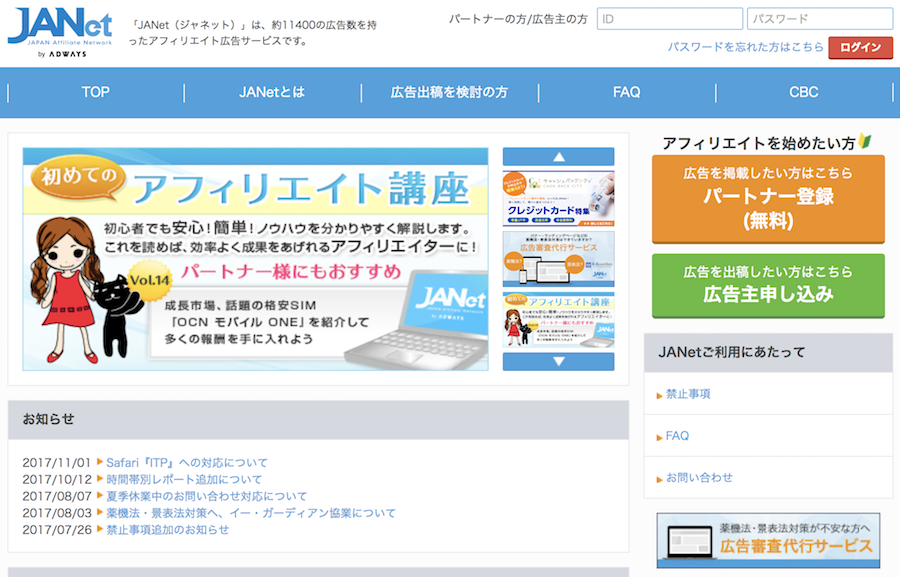Click the date 2017/10/12
The image size is (900, 577).
(57, 479)
